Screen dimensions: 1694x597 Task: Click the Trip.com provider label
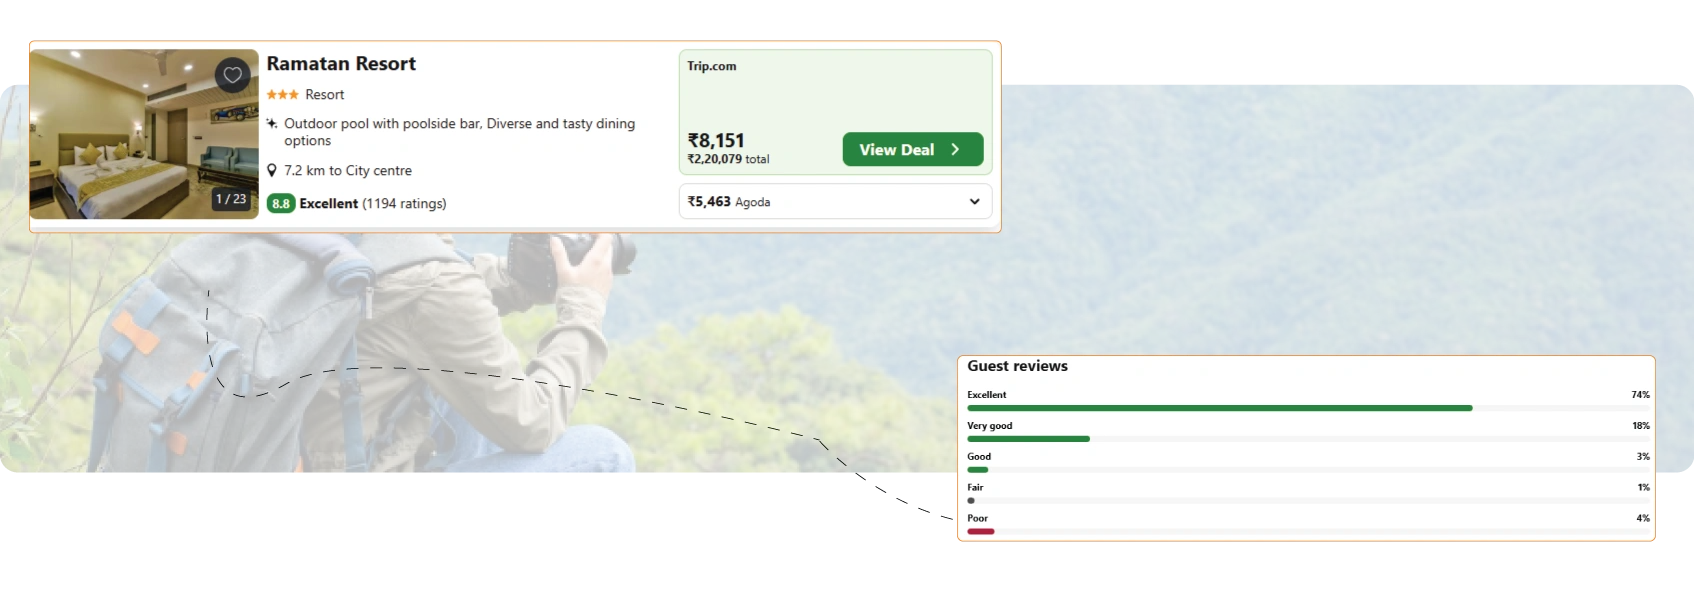[711, 66]
